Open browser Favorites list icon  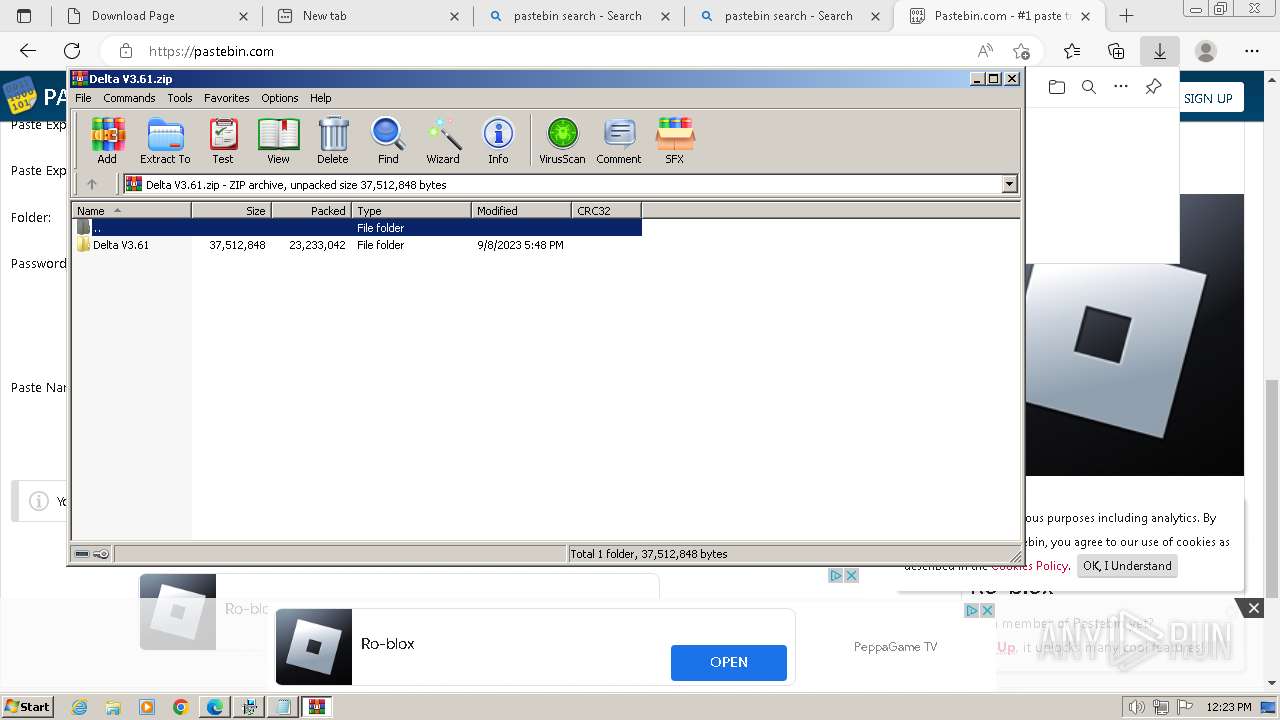point(1072,51)
